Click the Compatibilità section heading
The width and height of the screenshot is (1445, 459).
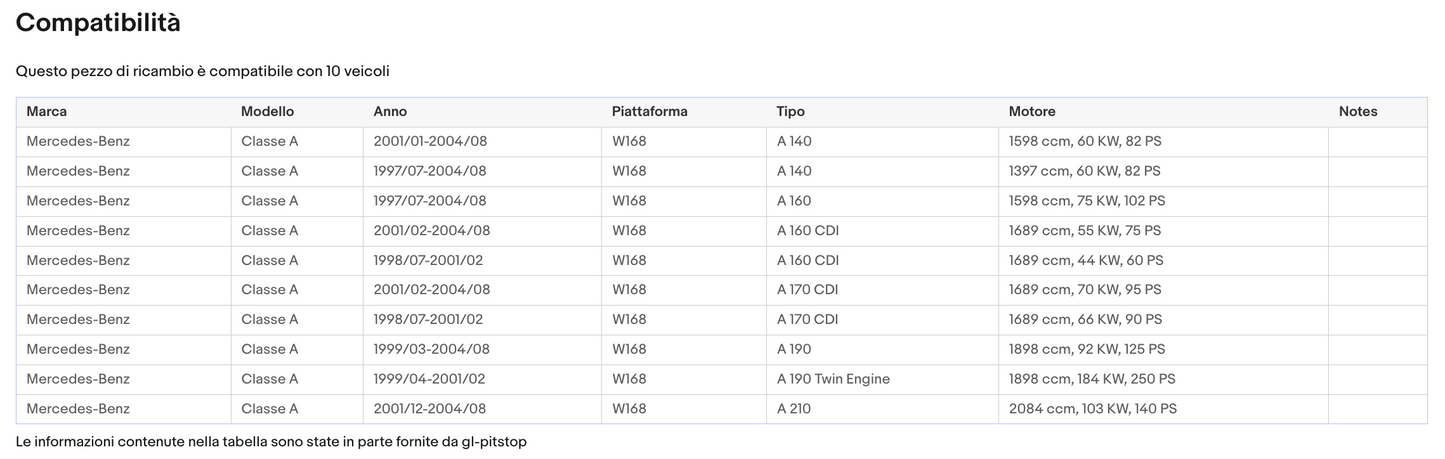coord(98,23)
